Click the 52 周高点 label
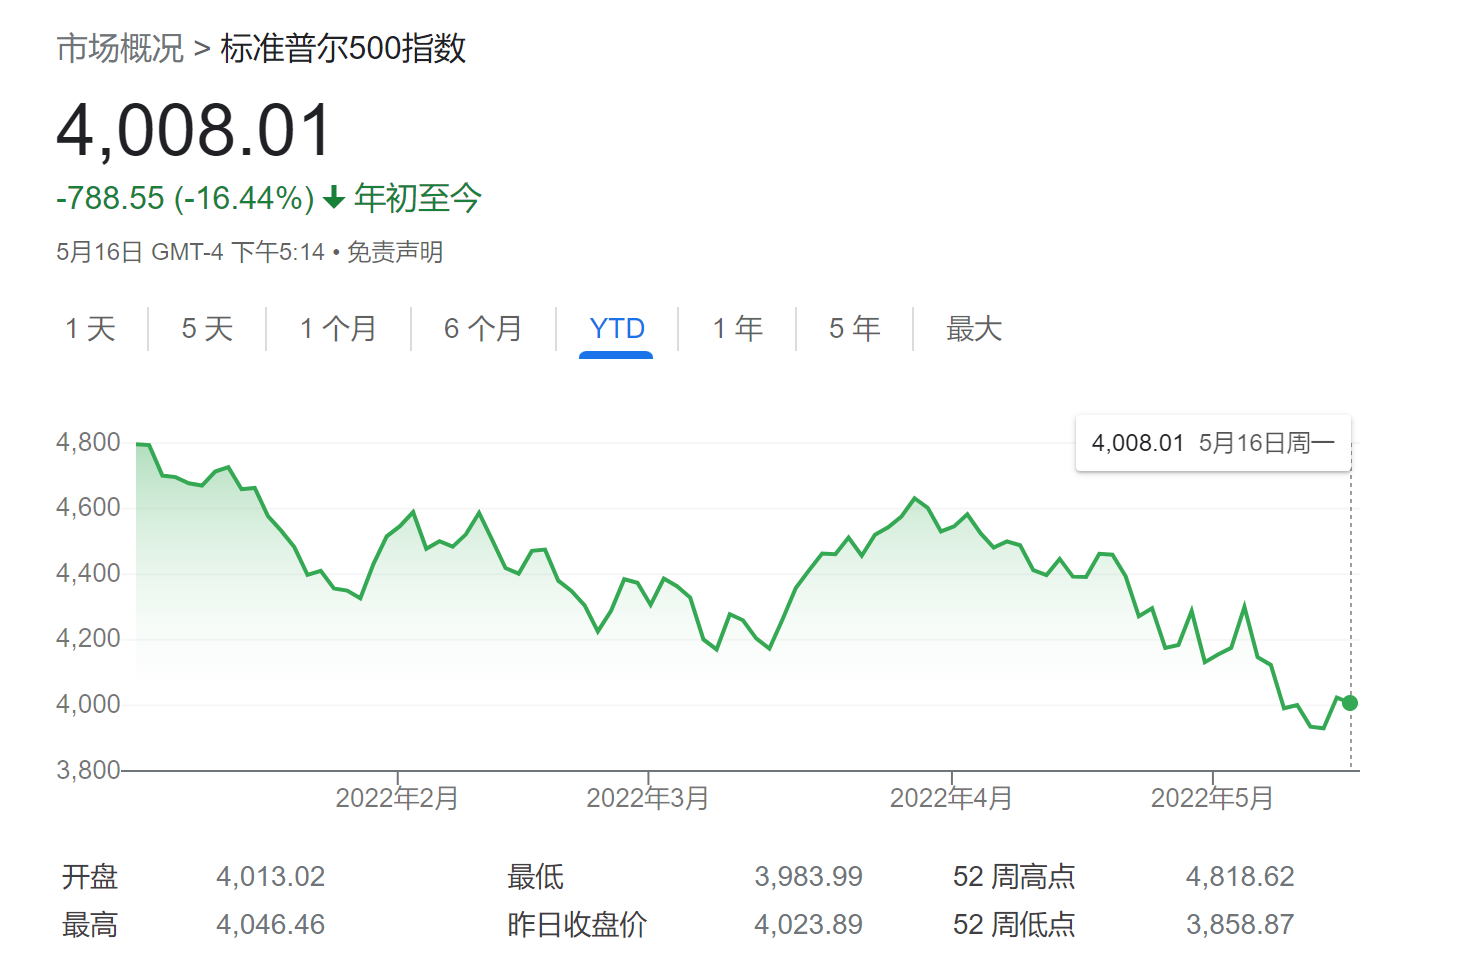1457x966 pixels. pos(1014,877)
